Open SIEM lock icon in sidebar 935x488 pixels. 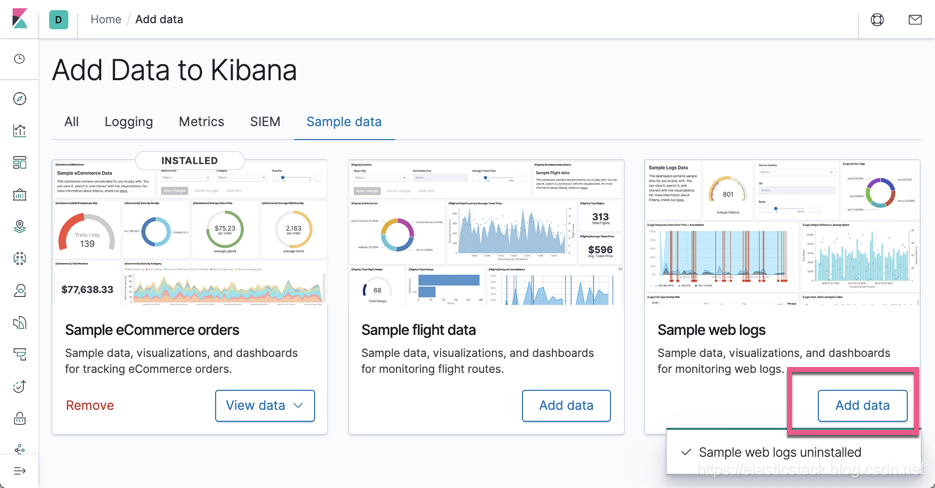pyautogui.click(x=20, y=418)
